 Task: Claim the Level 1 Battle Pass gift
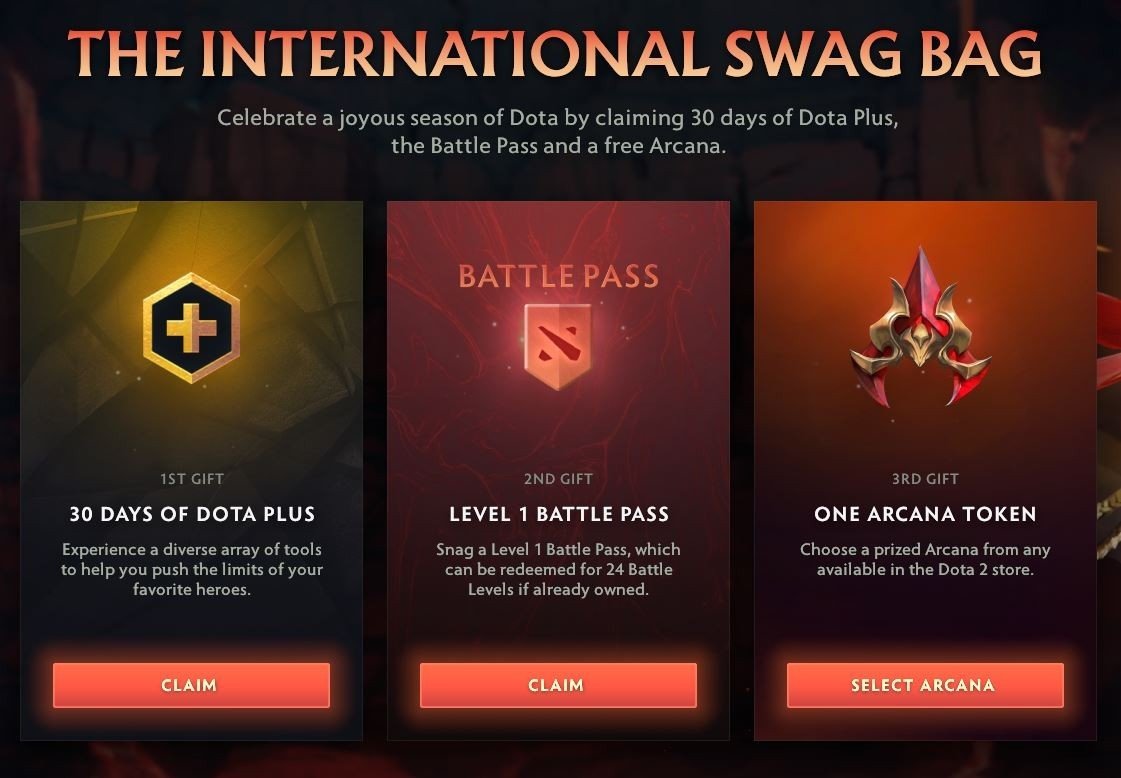click(x=558, y=685)
